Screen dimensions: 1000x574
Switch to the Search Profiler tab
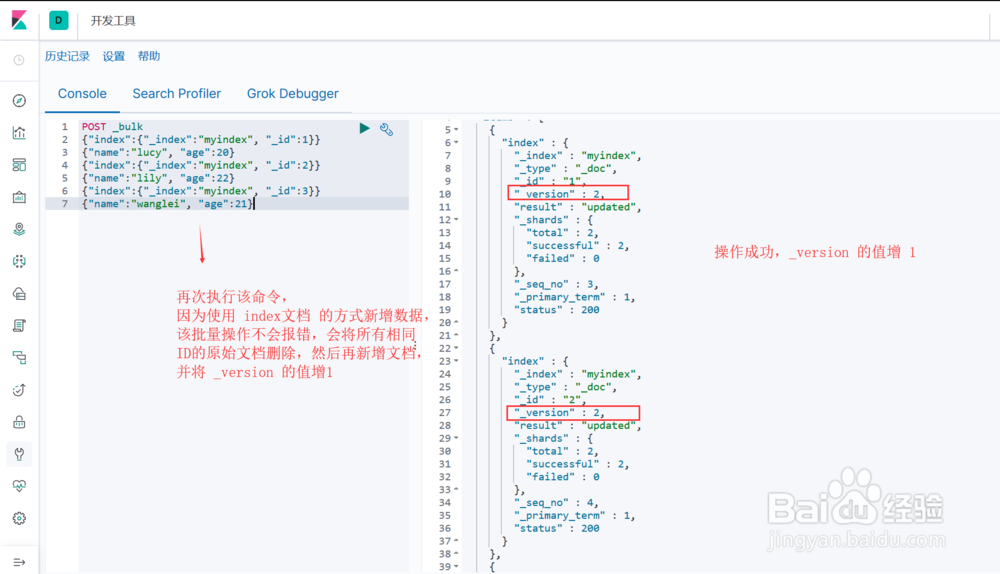click(x=177, y=94)
